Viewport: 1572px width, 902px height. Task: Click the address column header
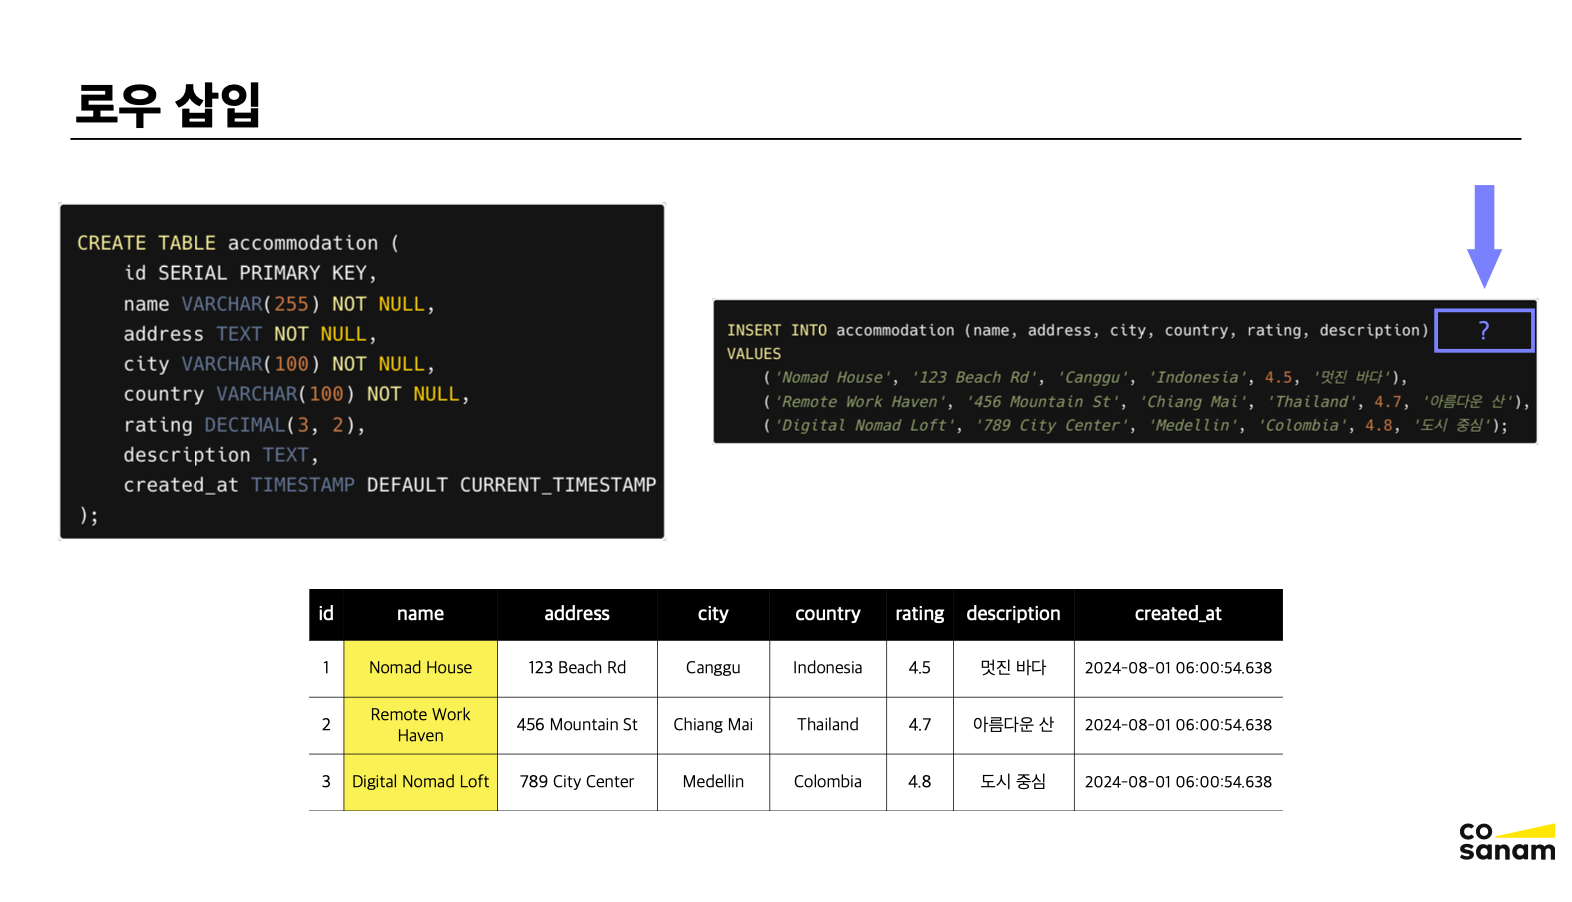[577, 614]
